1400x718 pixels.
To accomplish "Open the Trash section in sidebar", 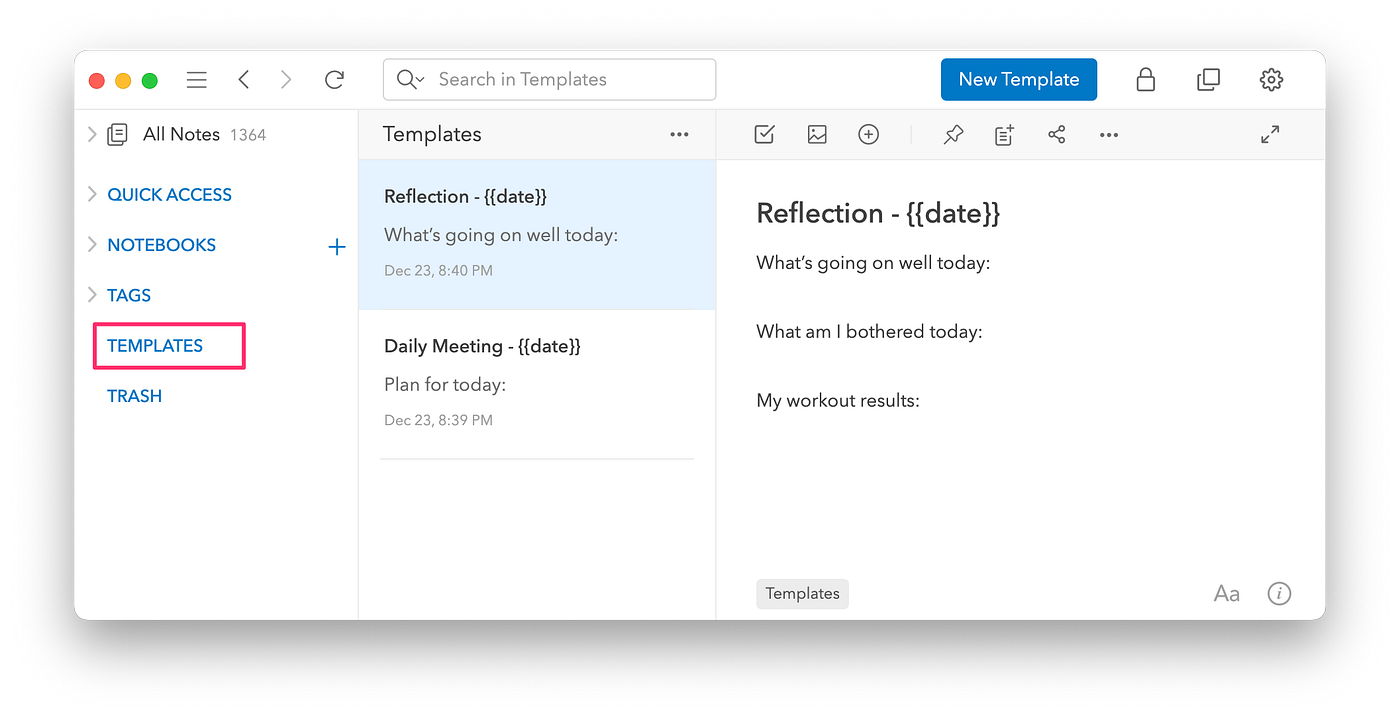I will pos(135,396).
